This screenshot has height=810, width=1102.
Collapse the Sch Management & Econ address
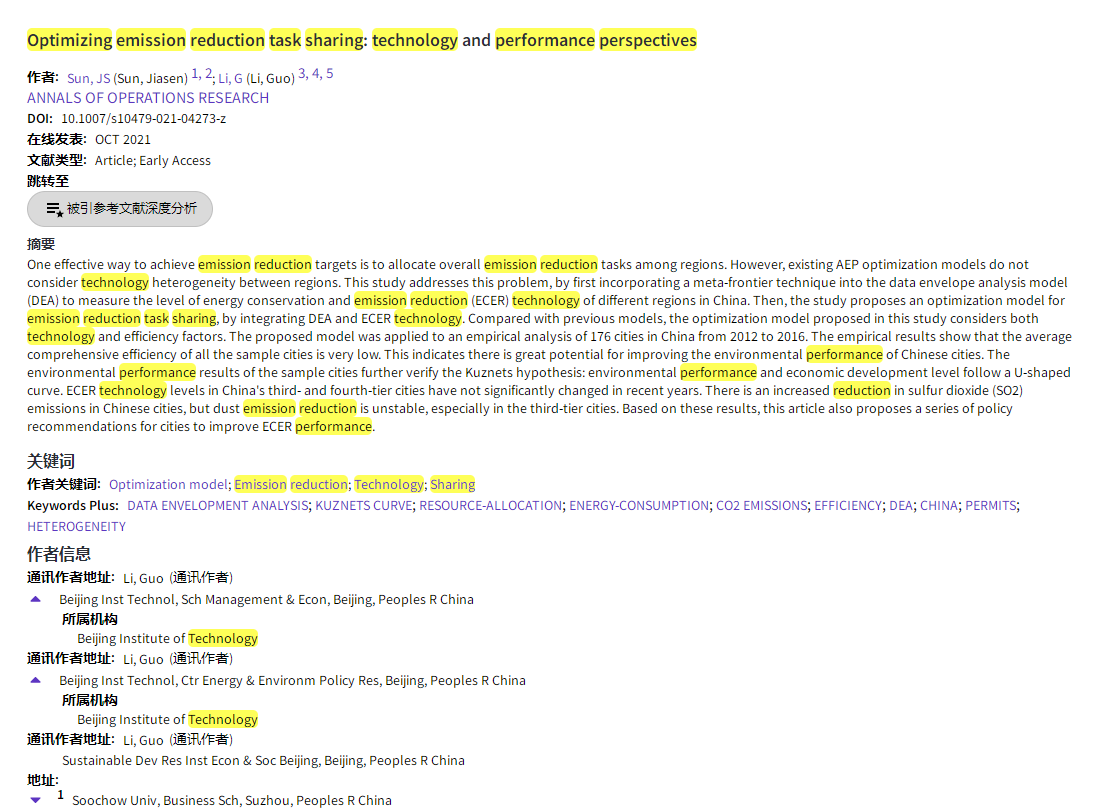pyautogui.click(x=36, y=599)
